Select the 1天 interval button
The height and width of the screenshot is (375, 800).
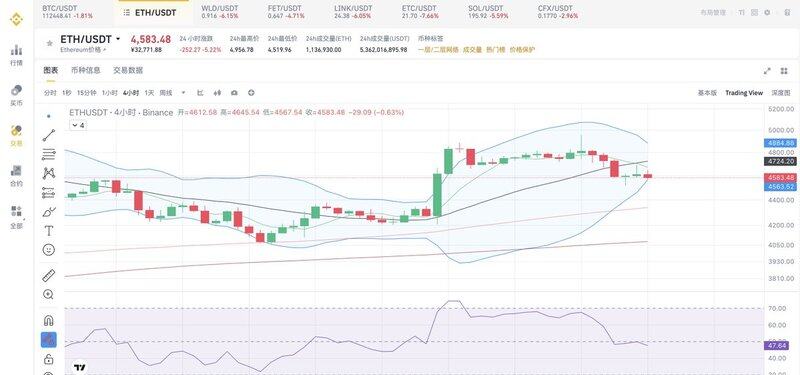tap(149, 93)
